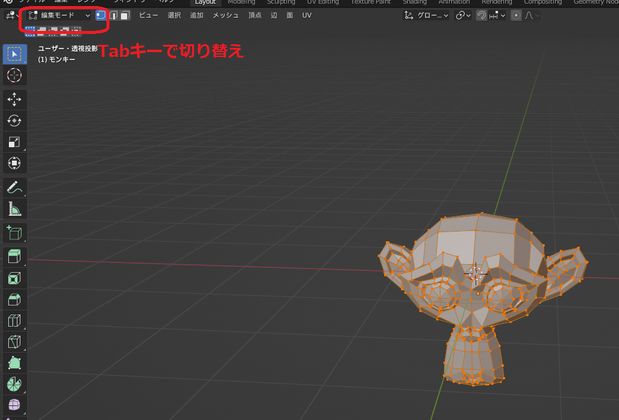Activate the Move tool
Image resolution: width=619 pixels, height=420 pixels.
[x=15, y=99]
